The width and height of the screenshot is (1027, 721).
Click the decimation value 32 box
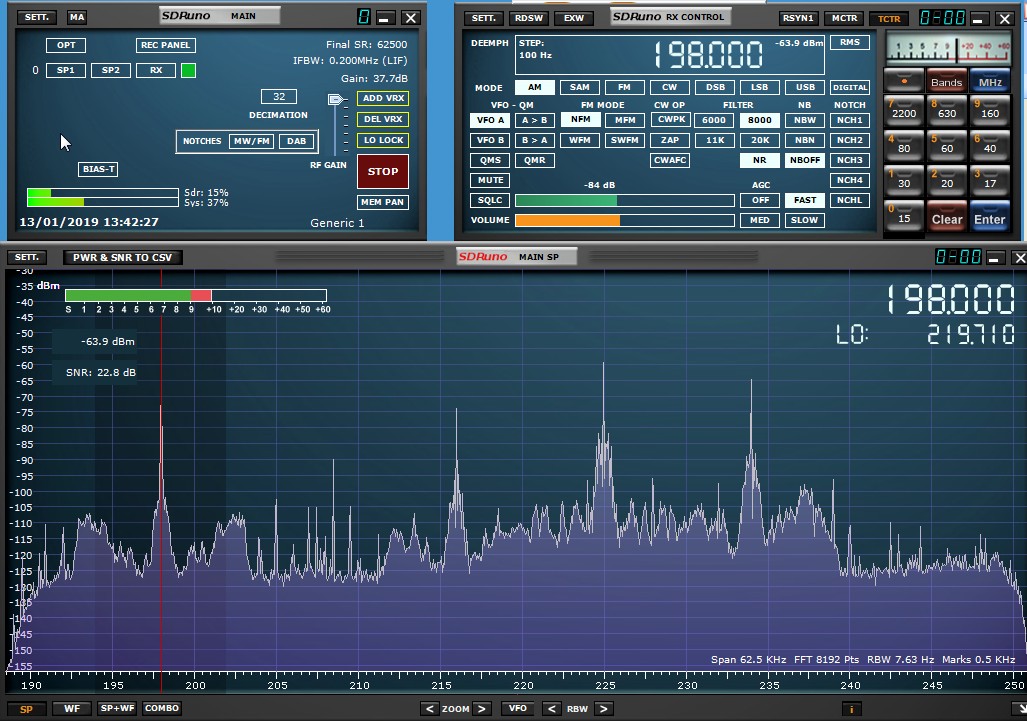(279, 97)
